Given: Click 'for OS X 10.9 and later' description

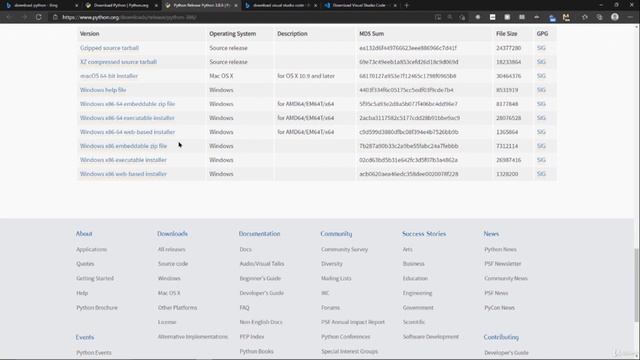Looking at the screenshot, I should tap(306, 76).
